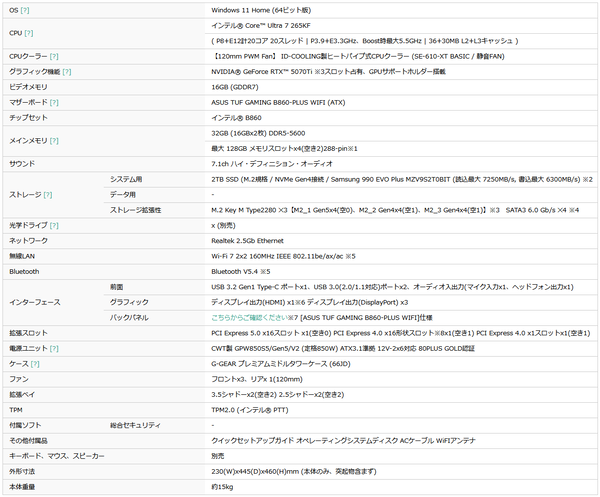This screenshot has height=497, width=600.
Task: Click the [?] icon beside ストレージ
Action: (47, 194)
